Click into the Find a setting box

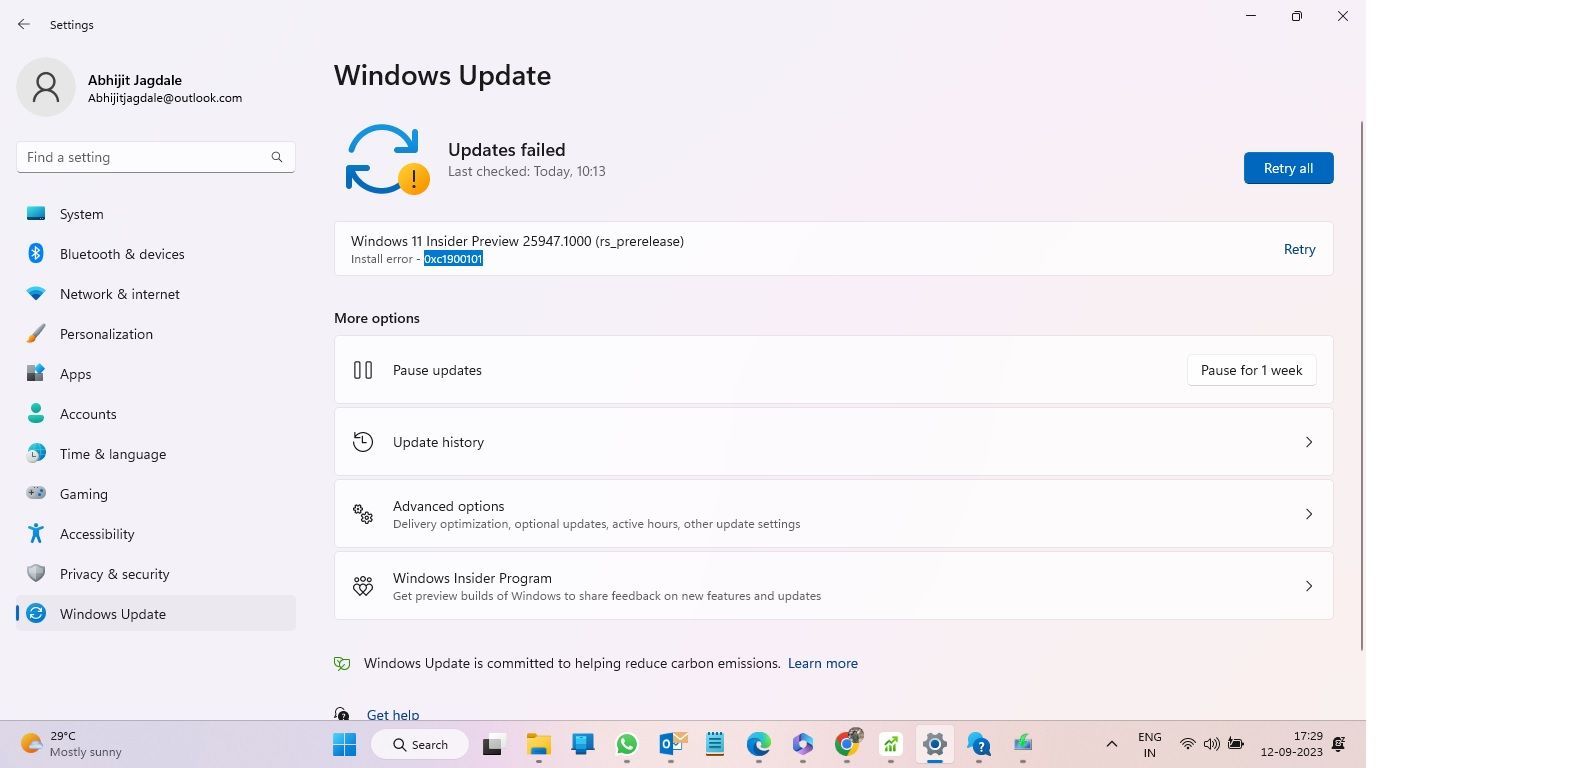point(156,157)
